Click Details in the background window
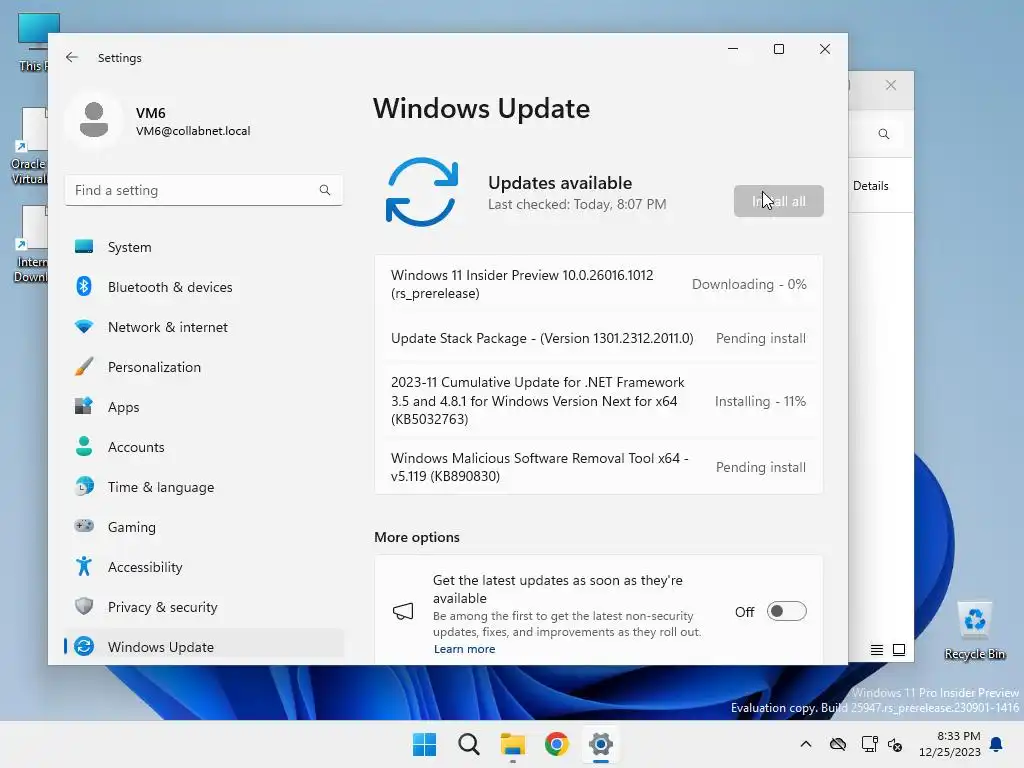1024x768 pixels. [x=871, y=185]
